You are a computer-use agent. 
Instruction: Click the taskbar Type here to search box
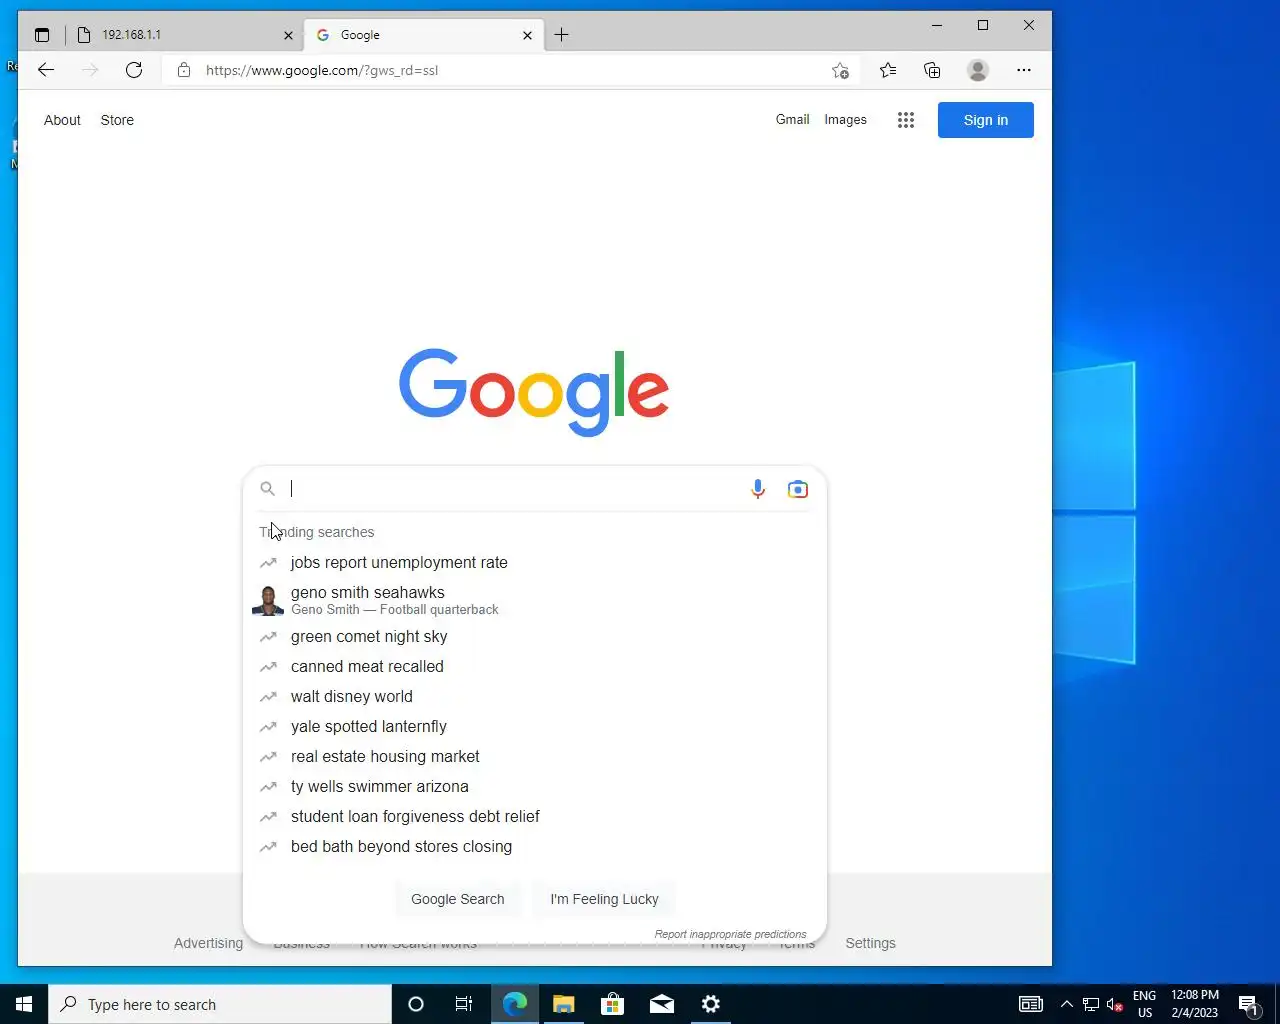[220, 1004]
